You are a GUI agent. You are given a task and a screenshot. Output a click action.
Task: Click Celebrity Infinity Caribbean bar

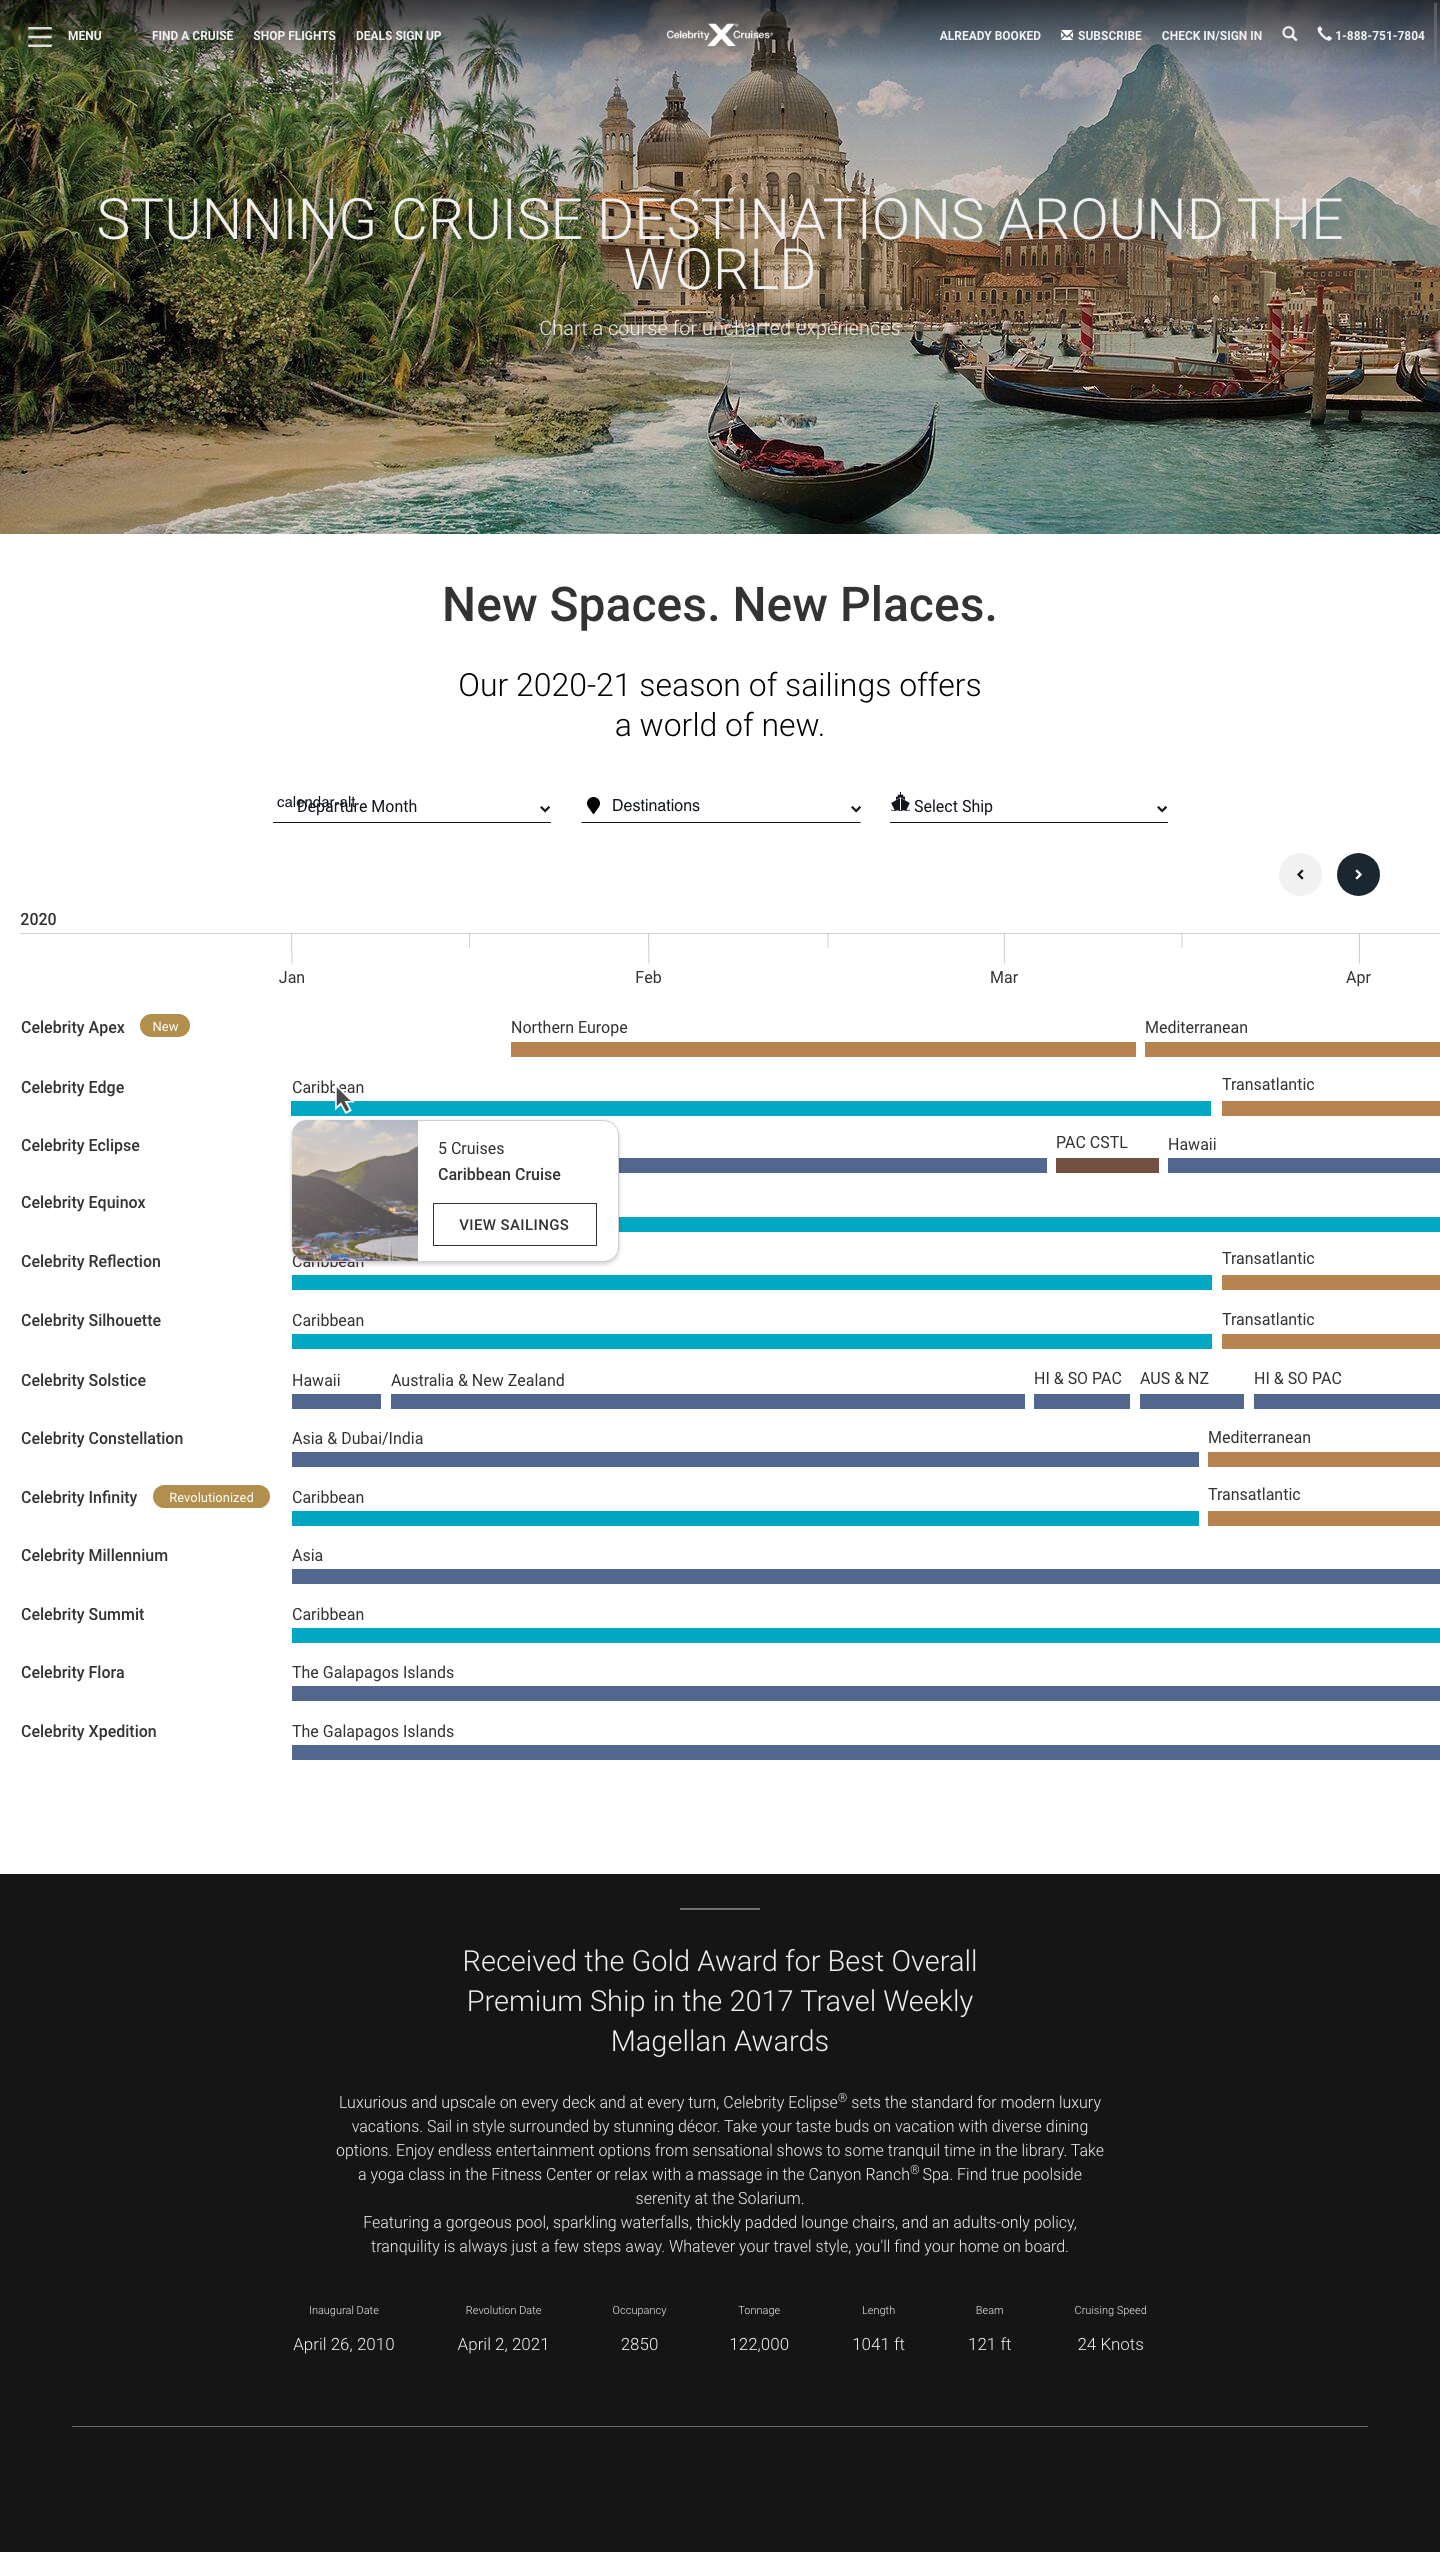(745, 1519)
